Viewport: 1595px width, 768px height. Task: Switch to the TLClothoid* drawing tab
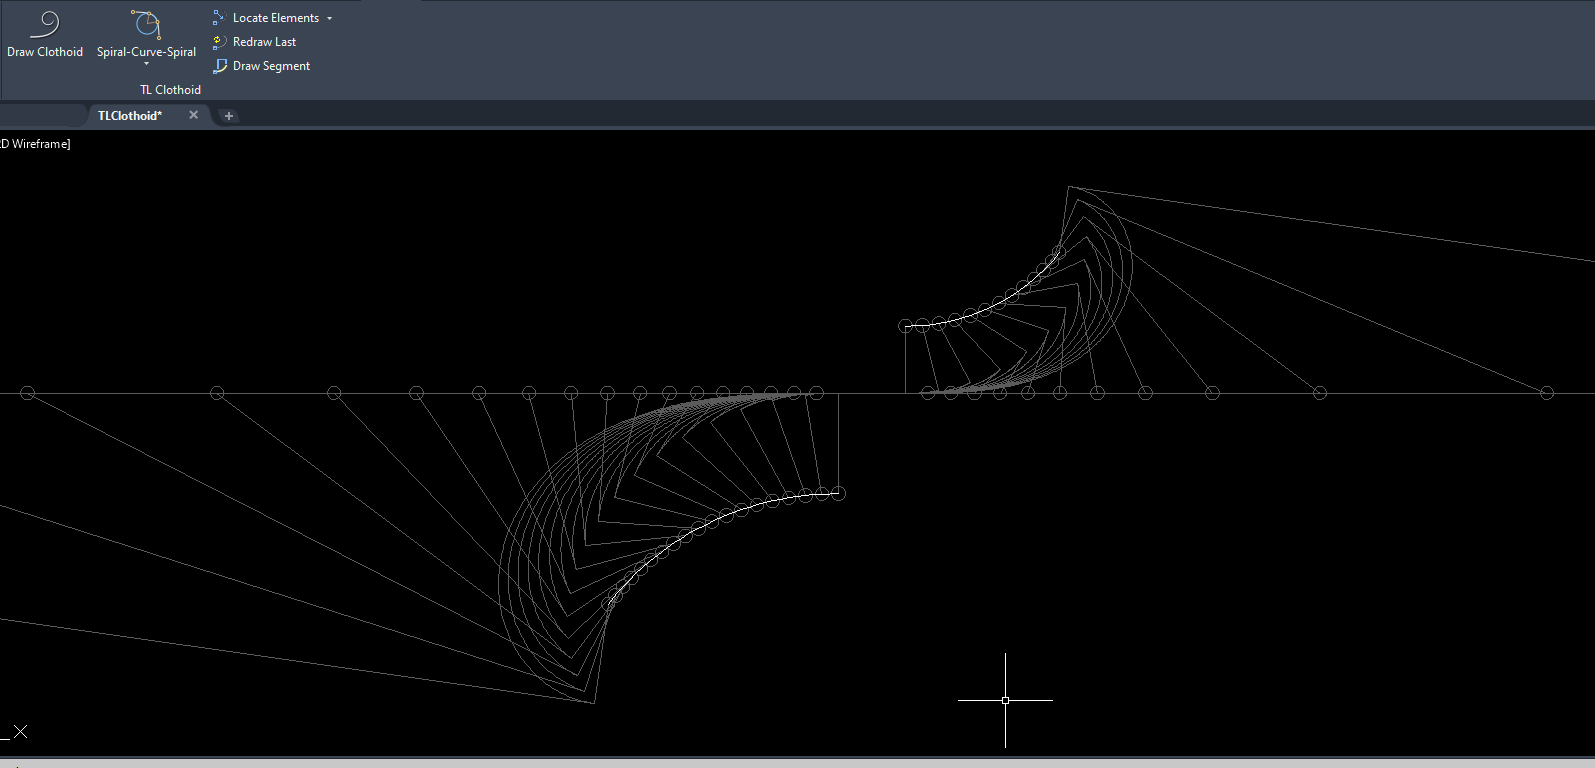[130, 116]
